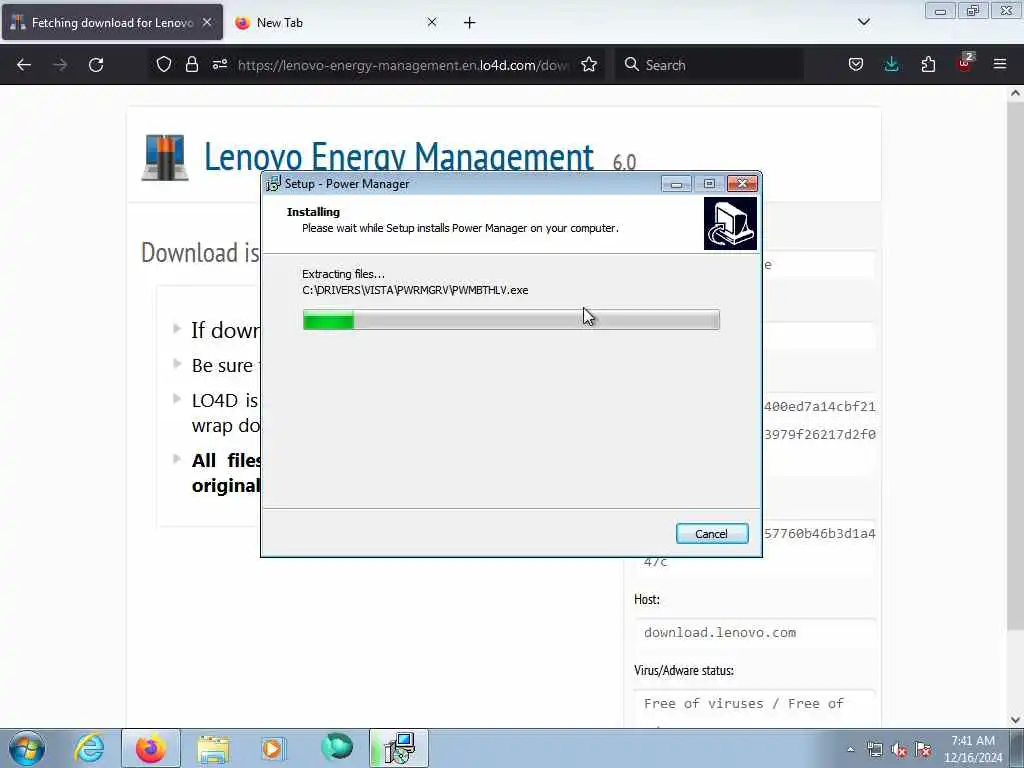The image size is (1024, 768).
Task: Launch Internet Explorer from the taskbar
Action: [89, 748]
